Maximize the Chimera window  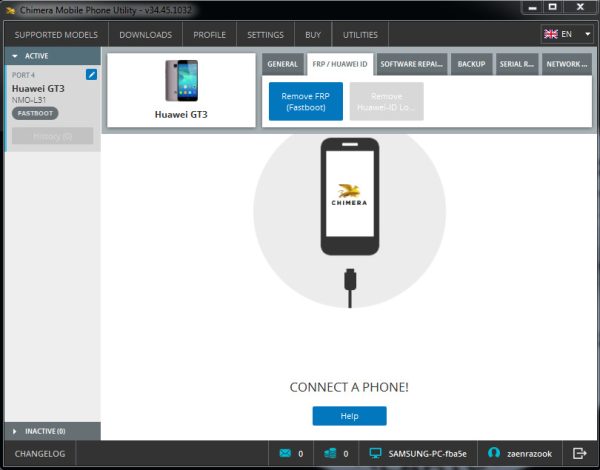553,7
